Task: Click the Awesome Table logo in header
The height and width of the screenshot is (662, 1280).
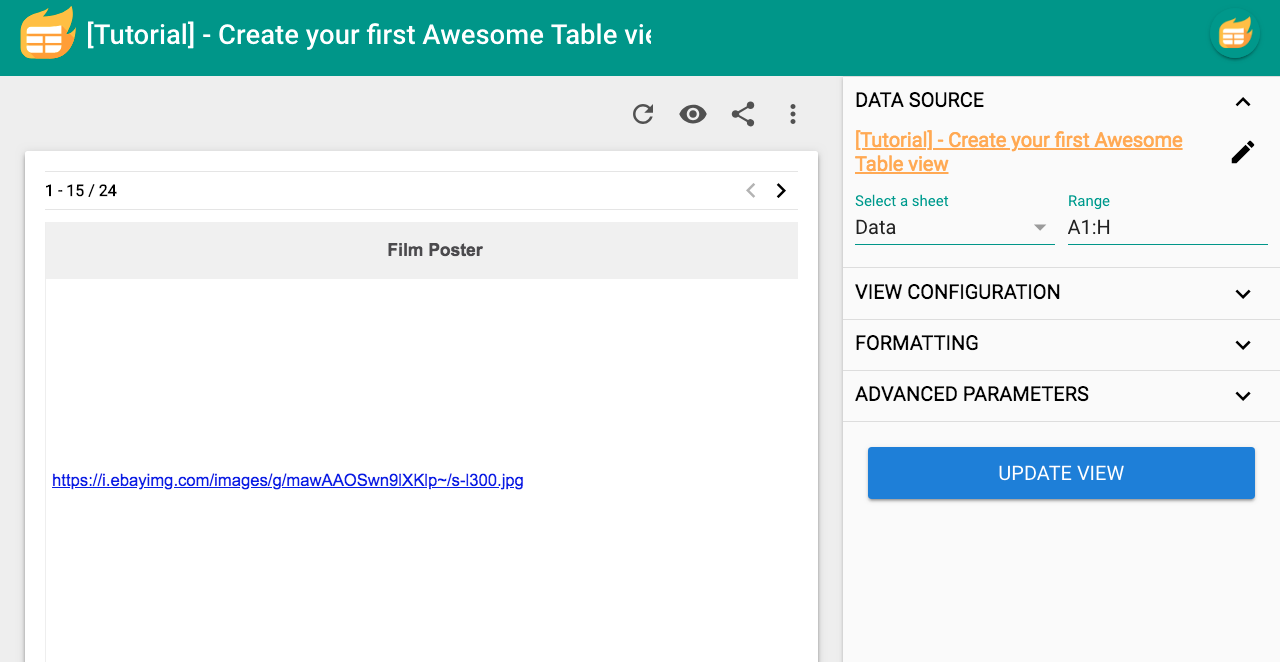Action: (x=47, y=33)
